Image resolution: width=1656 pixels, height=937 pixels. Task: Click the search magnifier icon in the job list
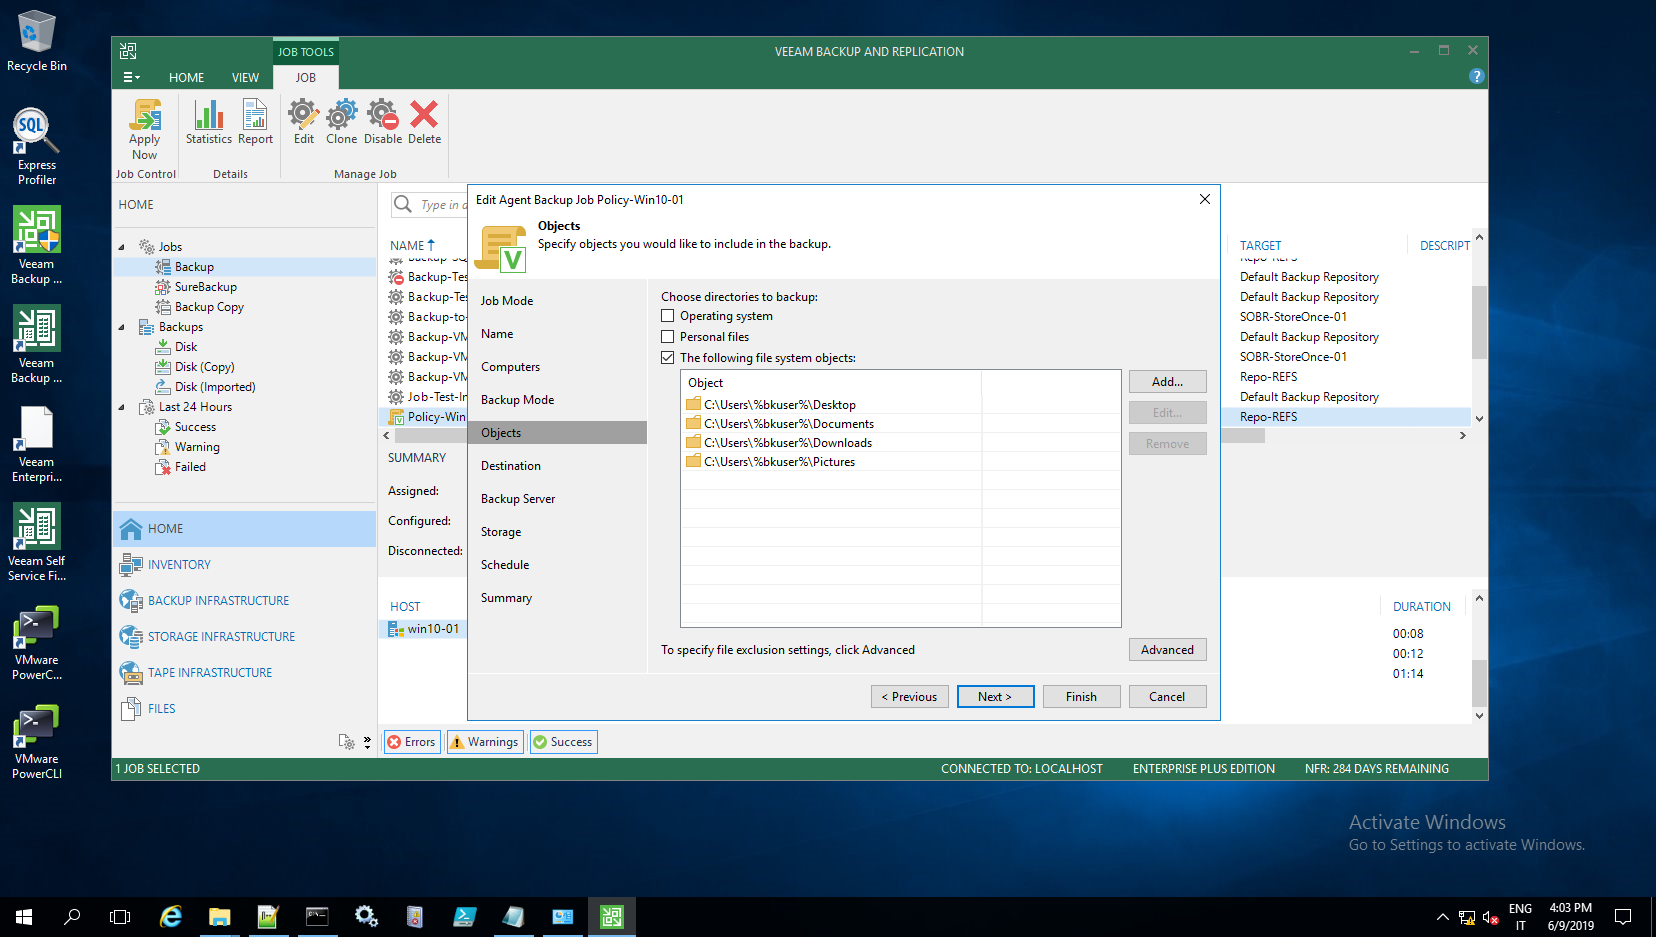click(x=403, y=204)
